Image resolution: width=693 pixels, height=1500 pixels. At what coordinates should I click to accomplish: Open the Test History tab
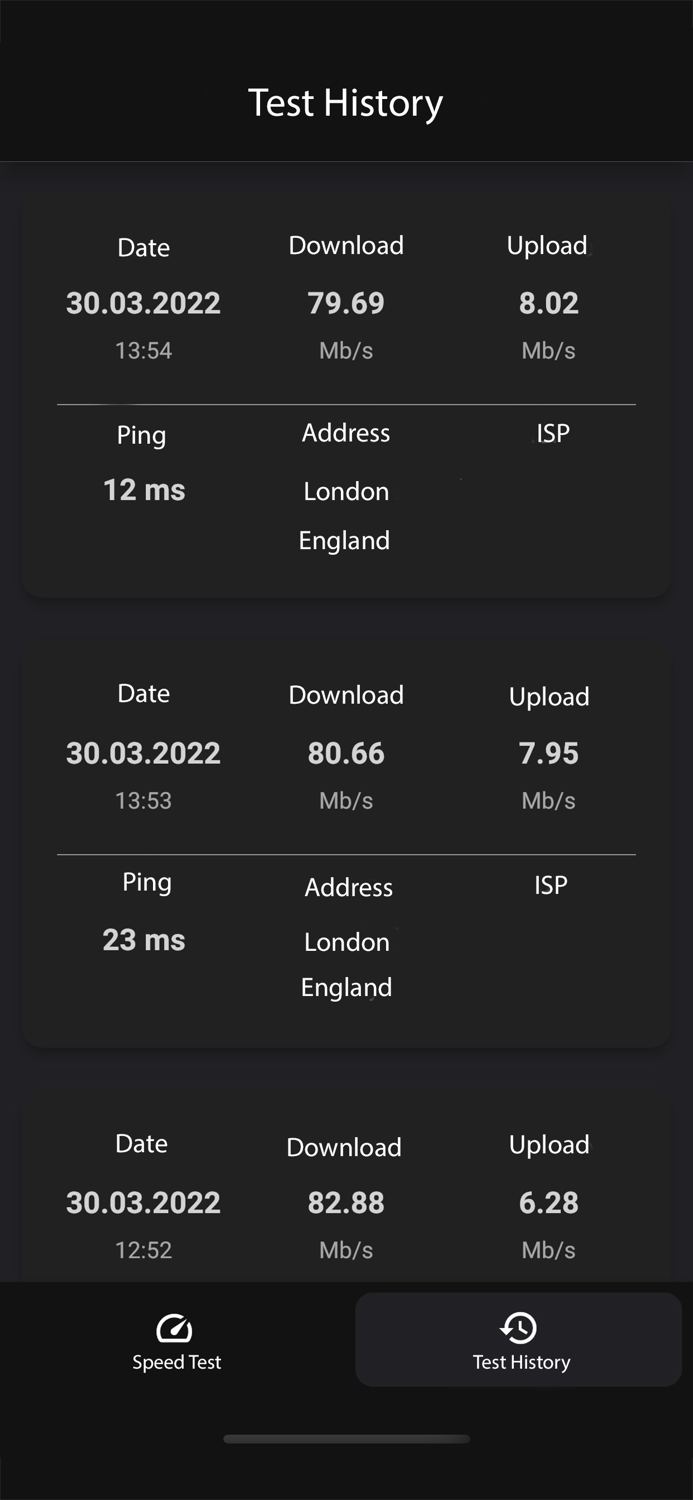[x=517, y=1340]
